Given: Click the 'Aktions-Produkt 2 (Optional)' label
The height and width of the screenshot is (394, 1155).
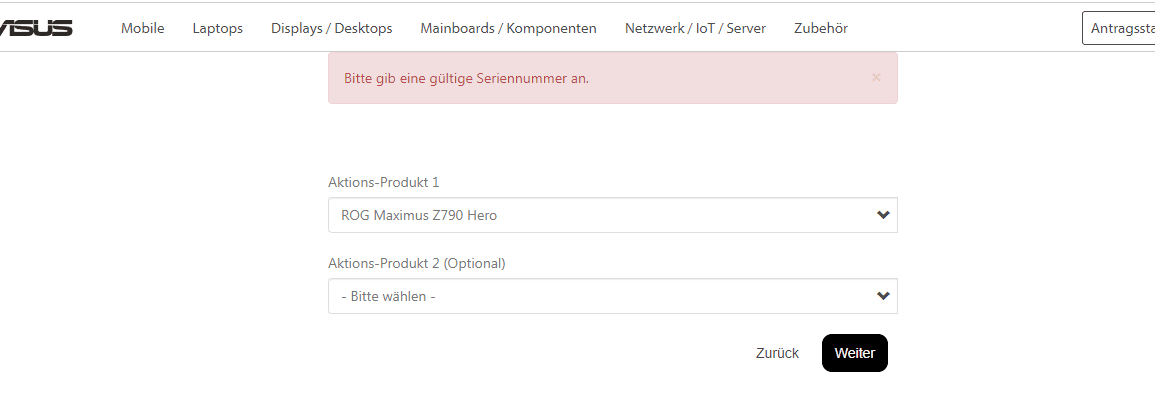Looking at the screenshot, I should pos(417,263).
